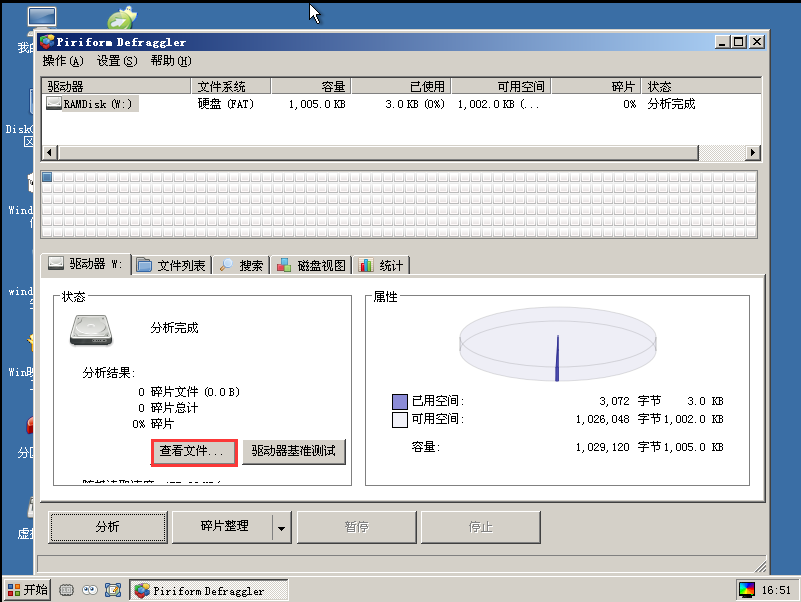The image size is (801, 602).
Task: Click the green arrow desktop icon
Action: click(x=121, y=20)
